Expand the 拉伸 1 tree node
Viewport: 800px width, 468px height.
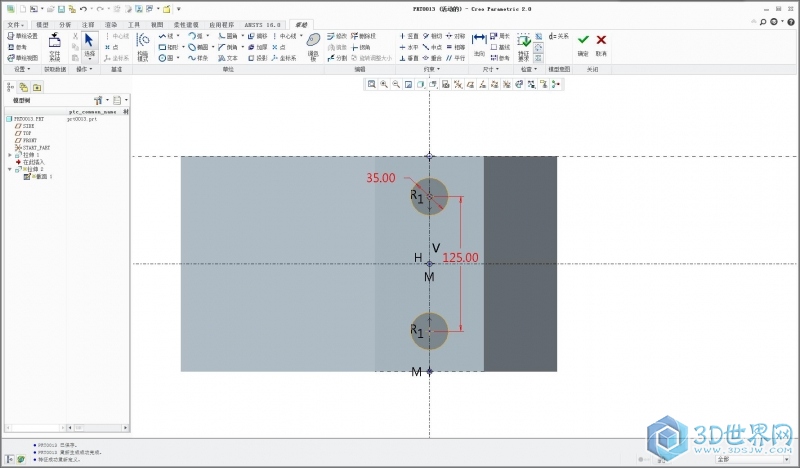tap(10, 155)
